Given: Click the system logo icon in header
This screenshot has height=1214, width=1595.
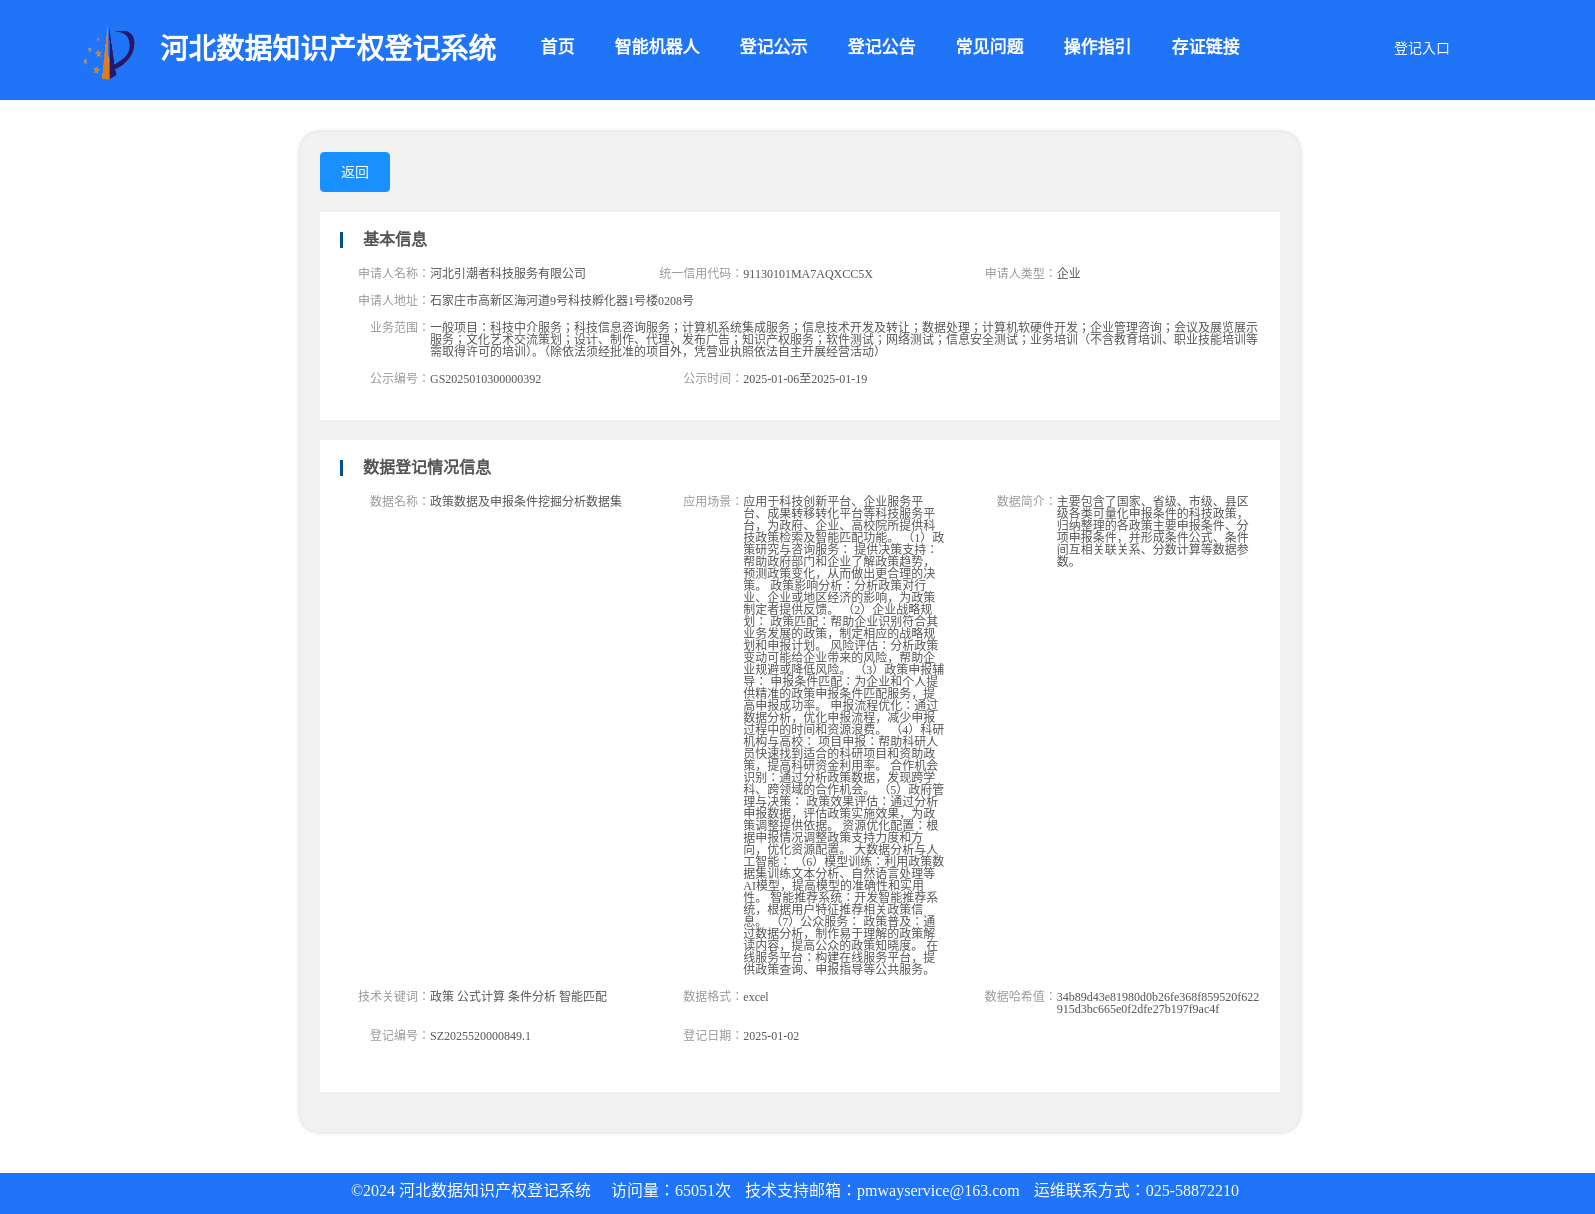Looking at the screenshot, I should pos(109,52).
